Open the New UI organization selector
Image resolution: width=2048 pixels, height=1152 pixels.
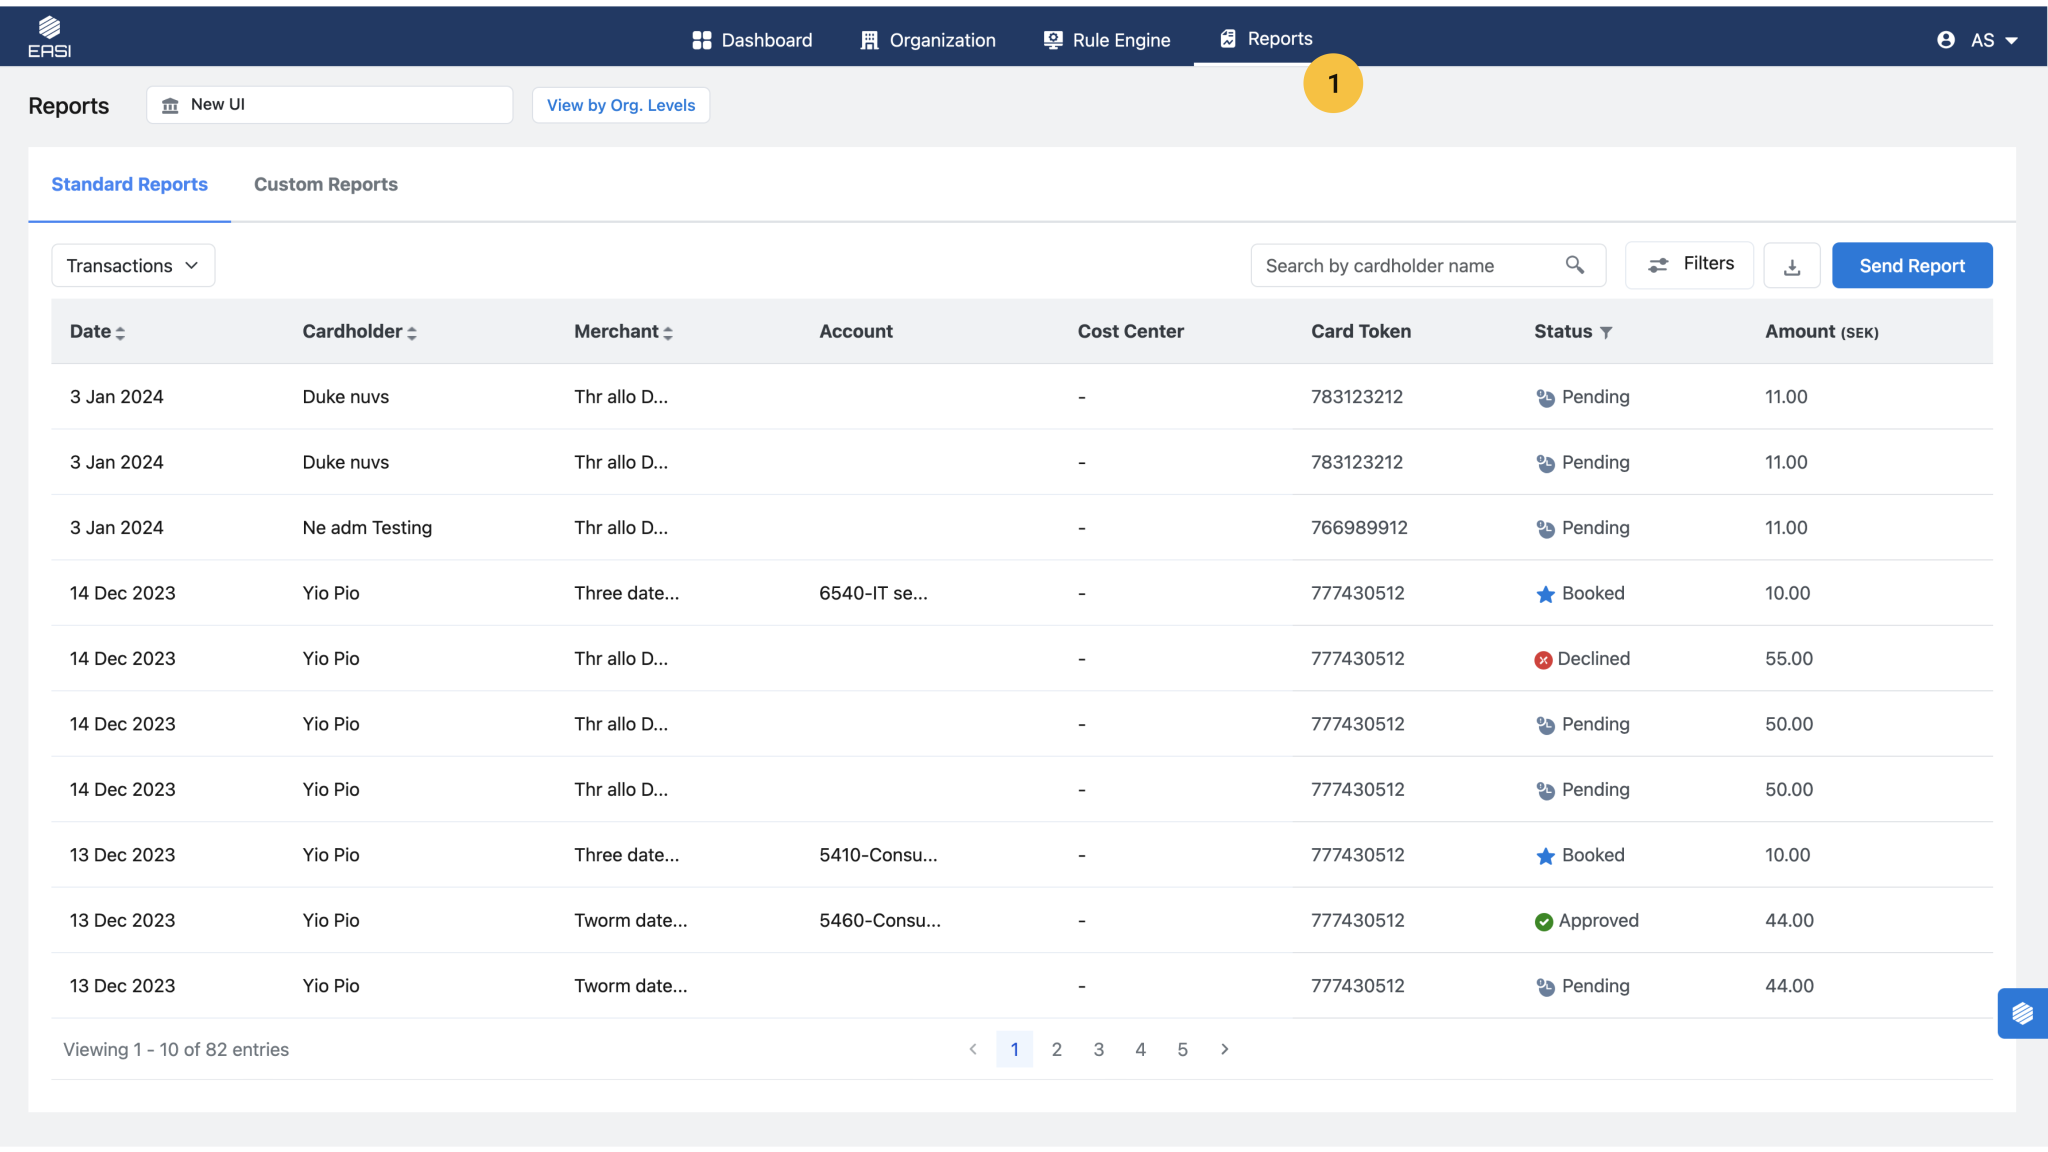pyautogui.click(x=329, y=105)
